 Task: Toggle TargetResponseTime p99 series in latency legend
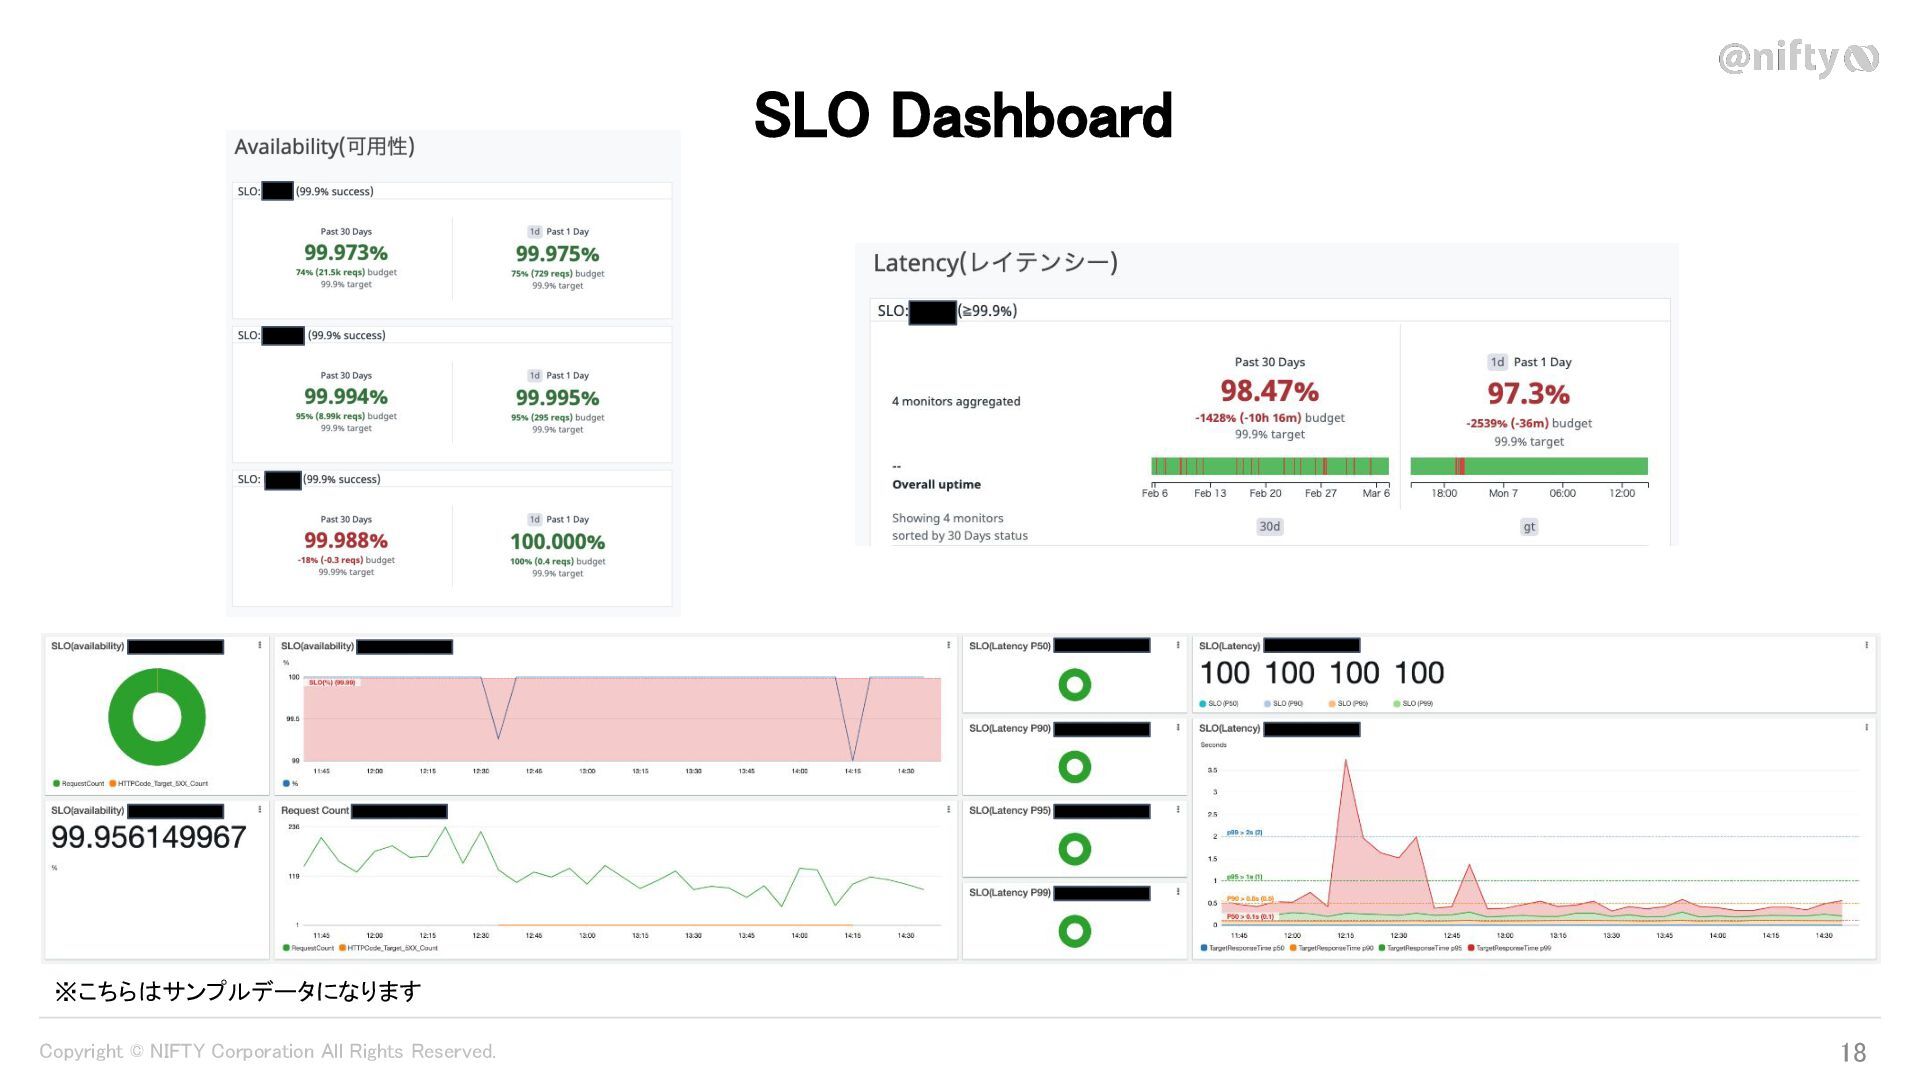(x=1513, y=948)
